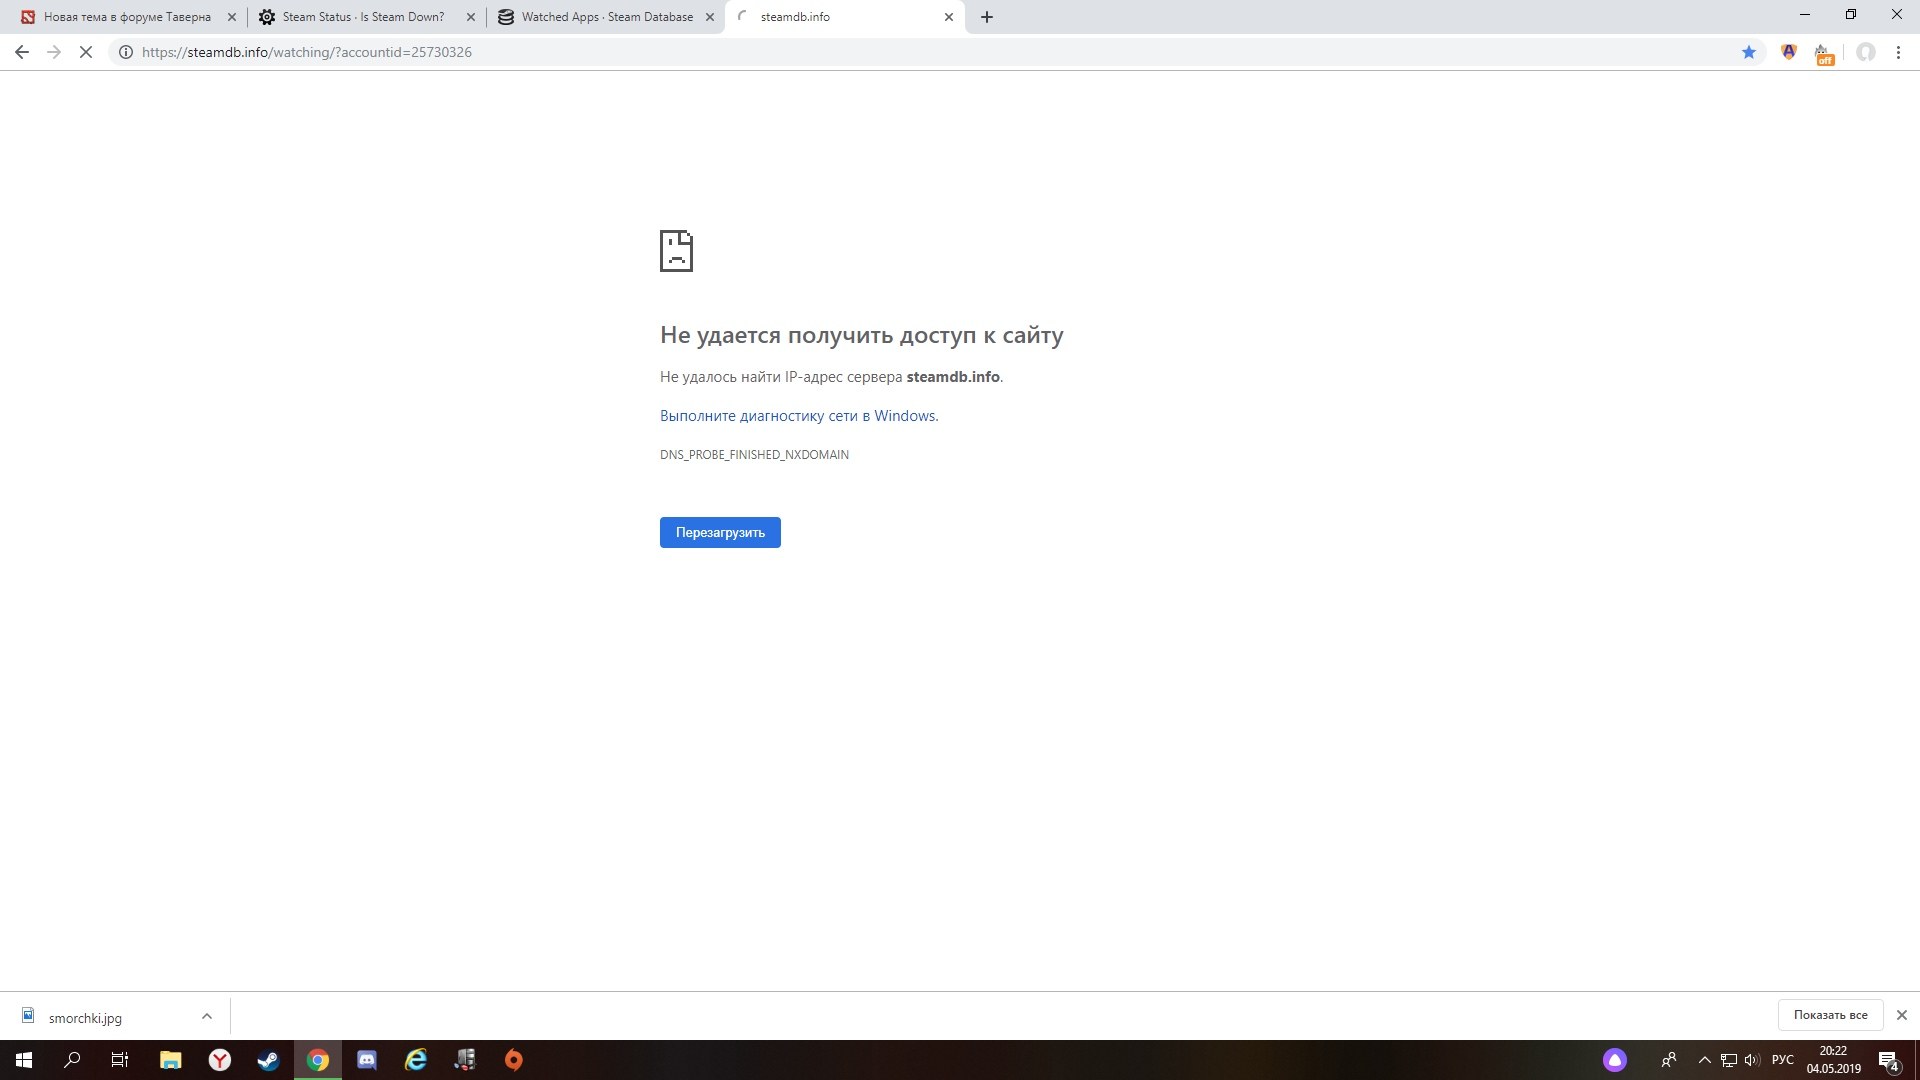Open volume control in system tray

(1752, 1060)
